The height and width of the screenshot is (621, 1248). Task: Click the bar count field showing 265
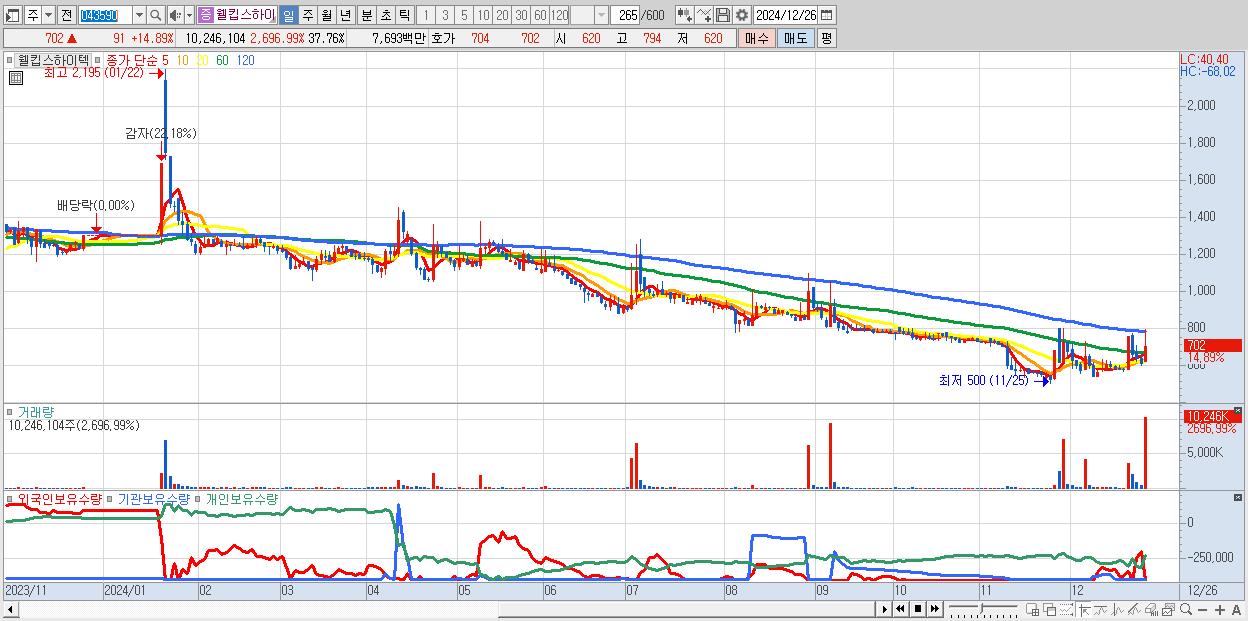pyautogui.click(x=627, y=15)
